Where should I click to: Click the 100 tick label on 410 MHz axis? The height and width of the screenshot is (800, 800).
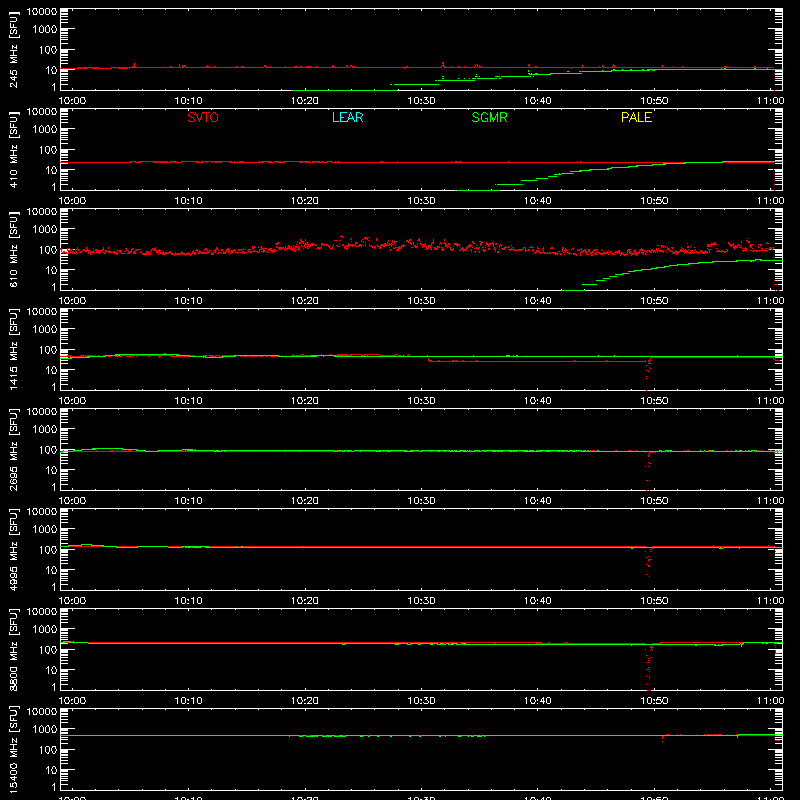48,149
